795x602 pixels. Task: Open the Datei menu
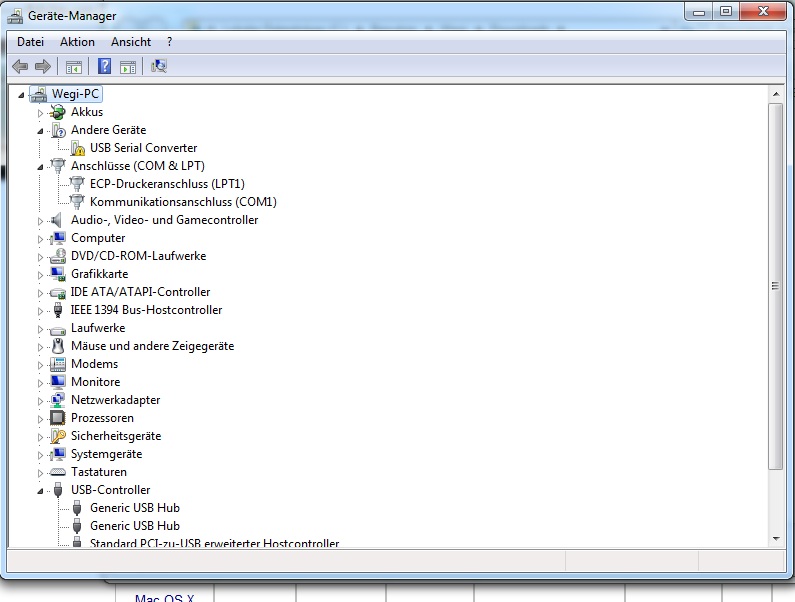[31, 42]
